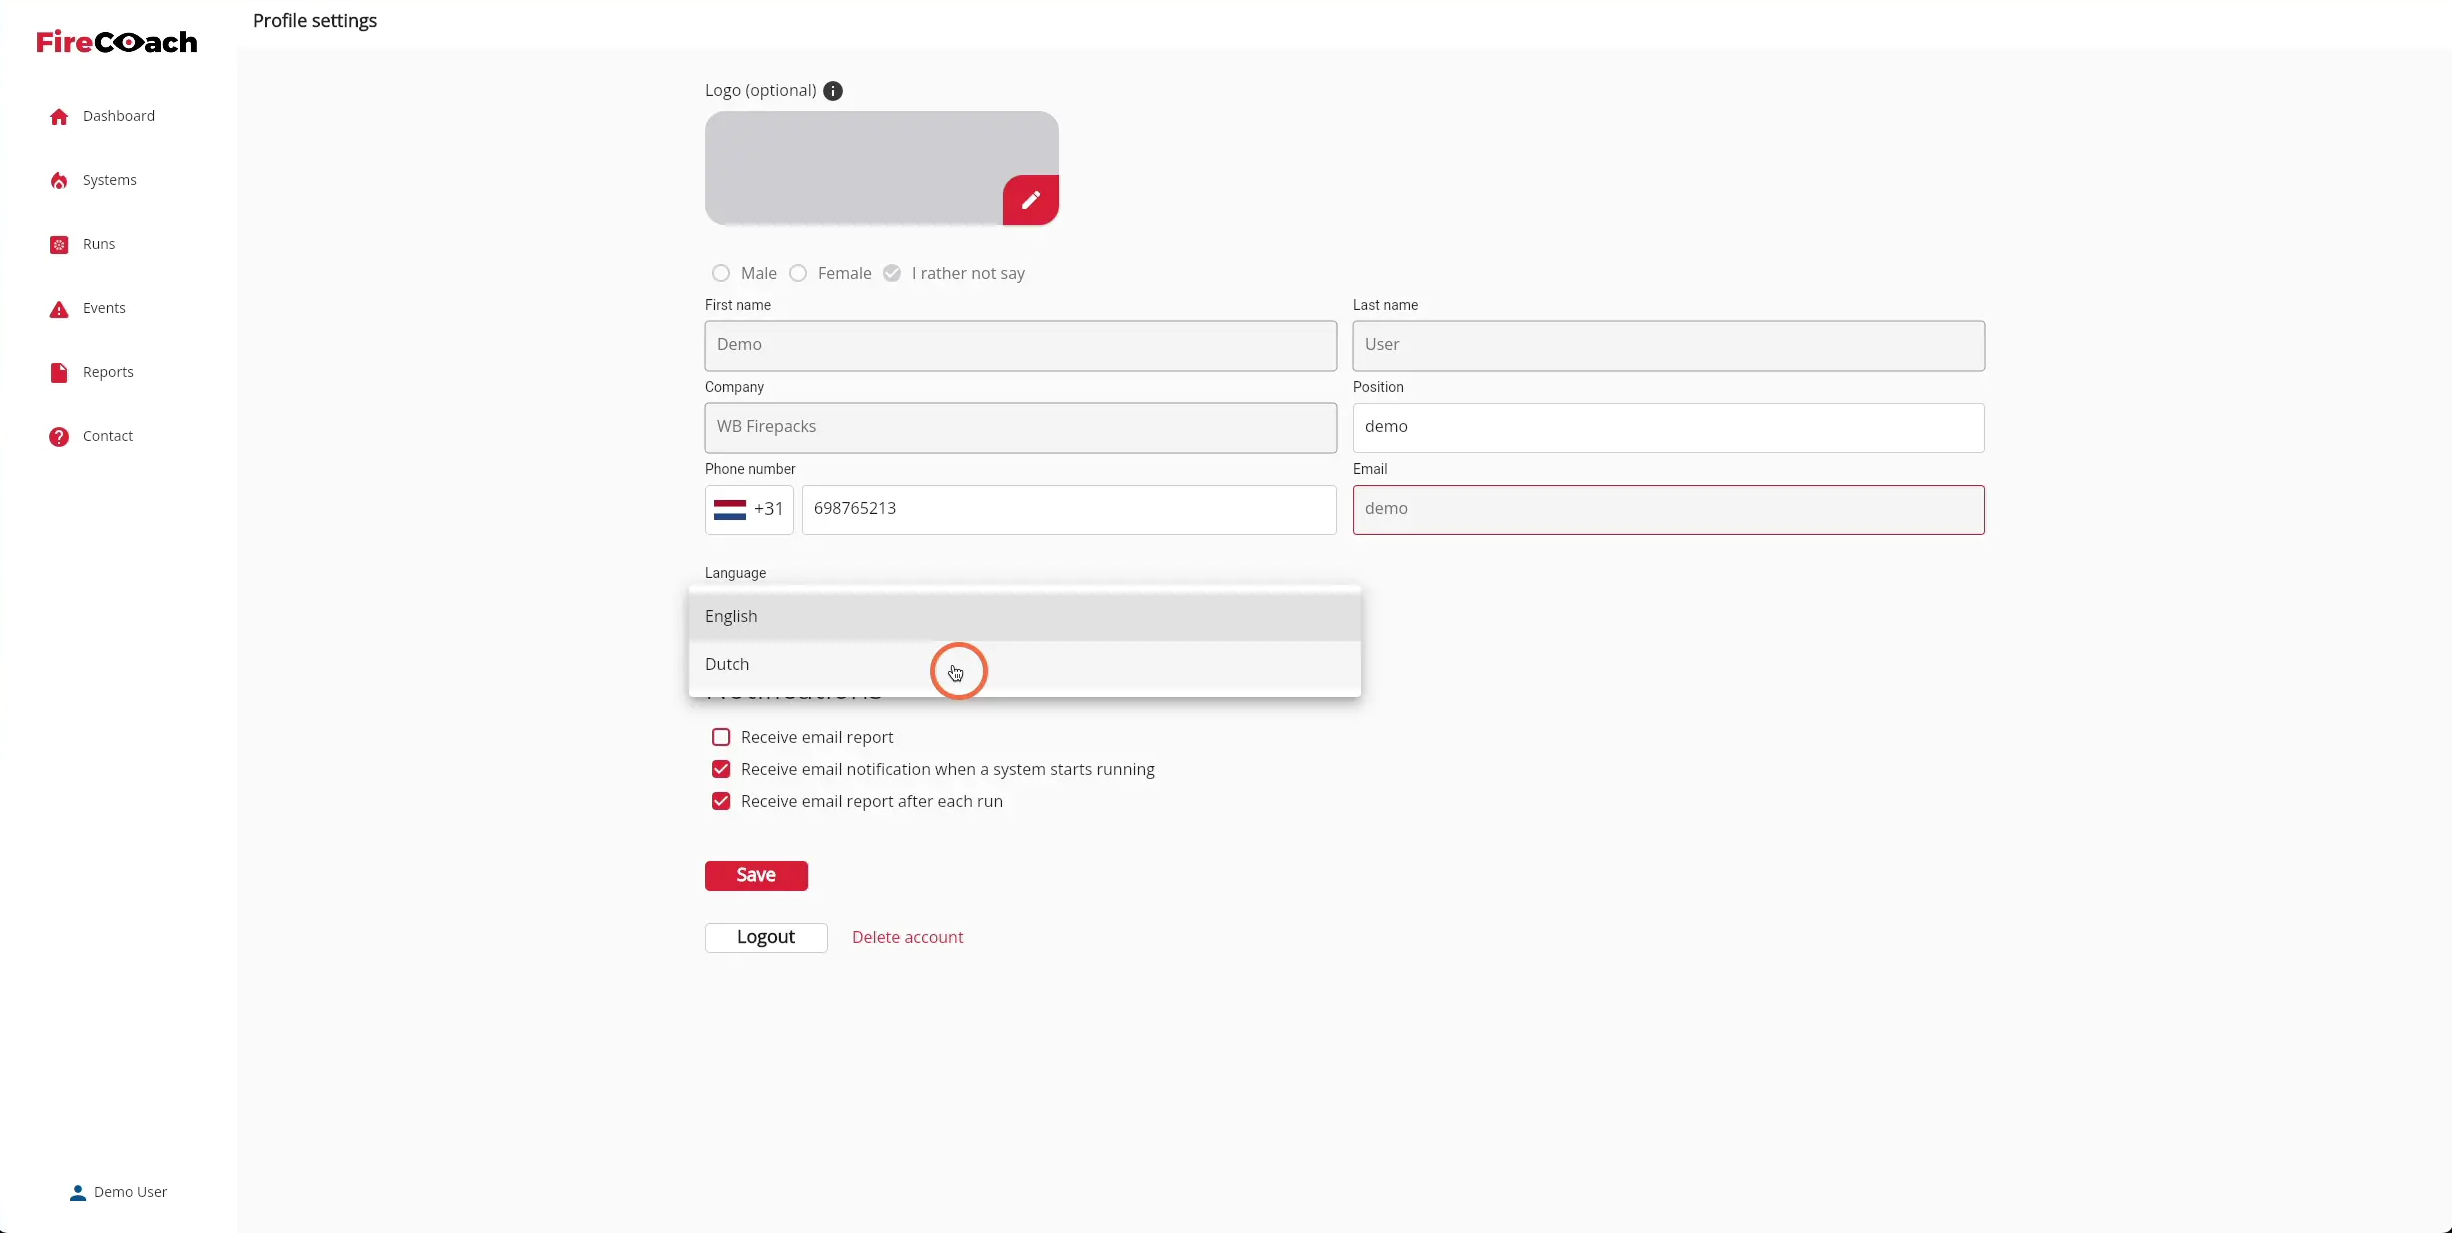Viewport: 2452px width, 1233px height.
Task: Click the First name field
Action: point(1021,346)
